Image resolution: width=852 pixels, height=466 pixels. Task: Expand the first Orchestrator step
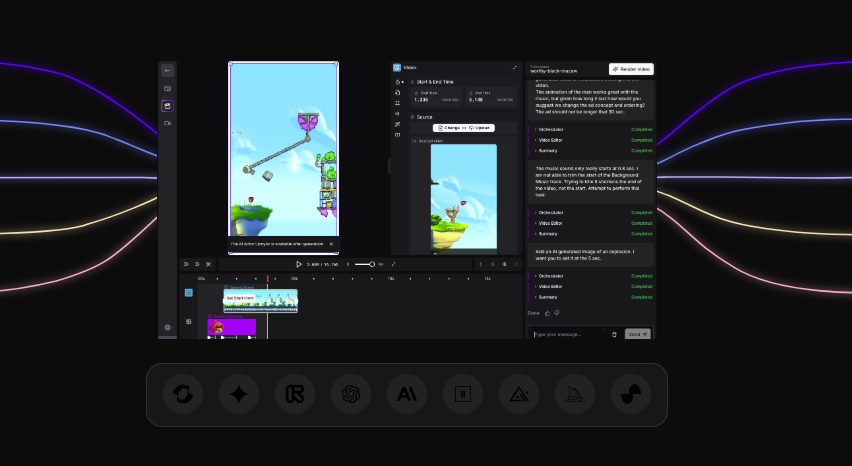[550, 129]
